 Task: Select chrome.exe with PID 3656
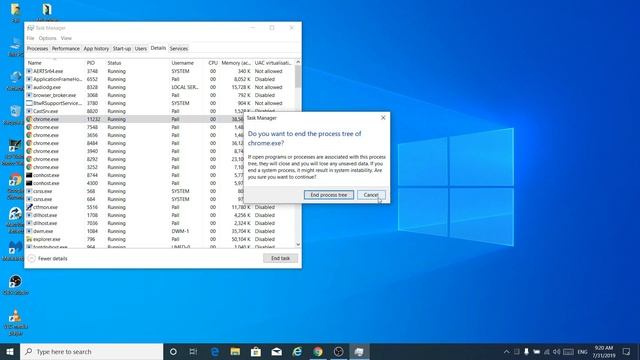135,135
